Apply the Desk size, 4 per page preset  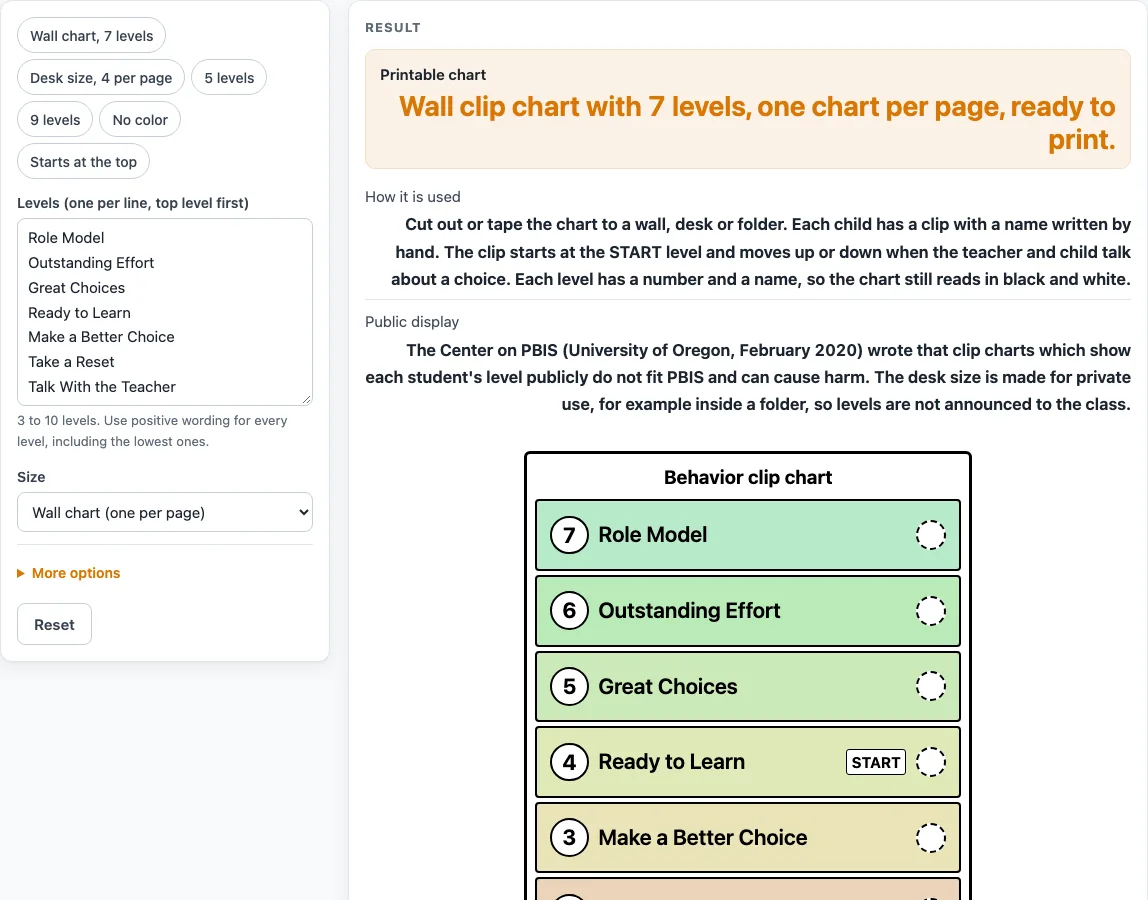click(101, 78)
